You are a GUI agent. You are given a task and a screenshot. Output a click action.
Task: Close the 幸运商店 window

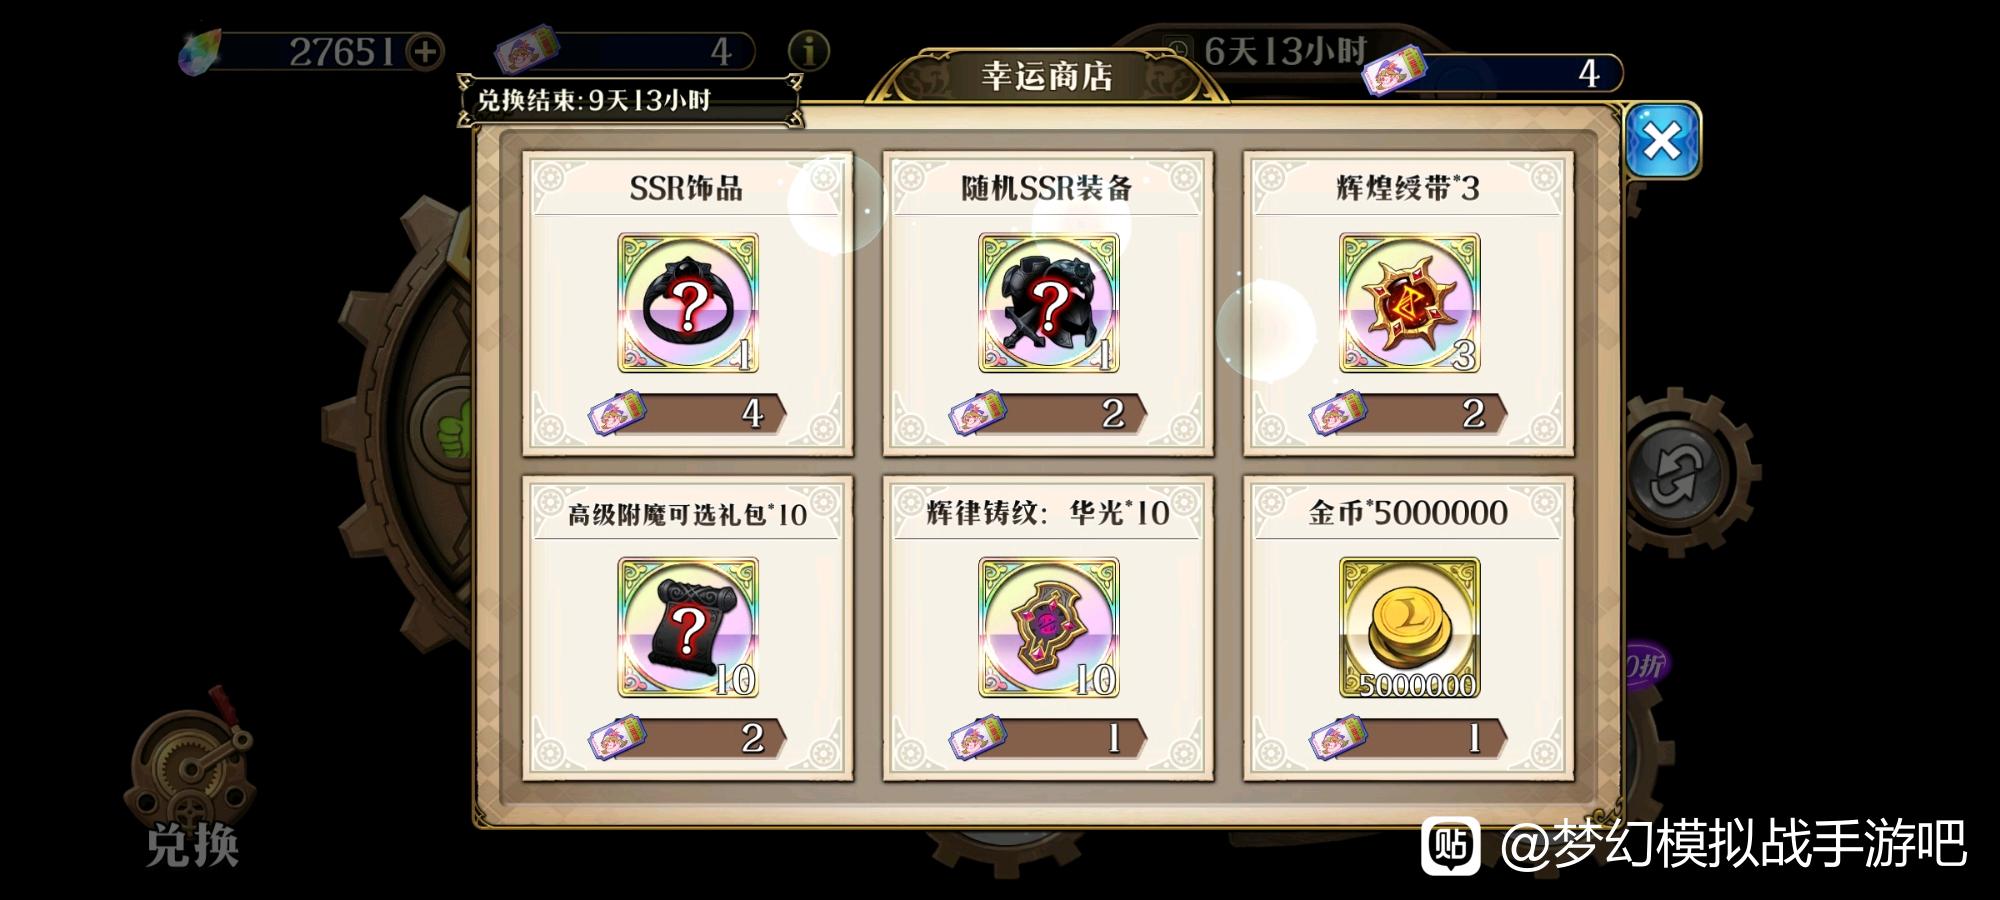coord(1662,141)
